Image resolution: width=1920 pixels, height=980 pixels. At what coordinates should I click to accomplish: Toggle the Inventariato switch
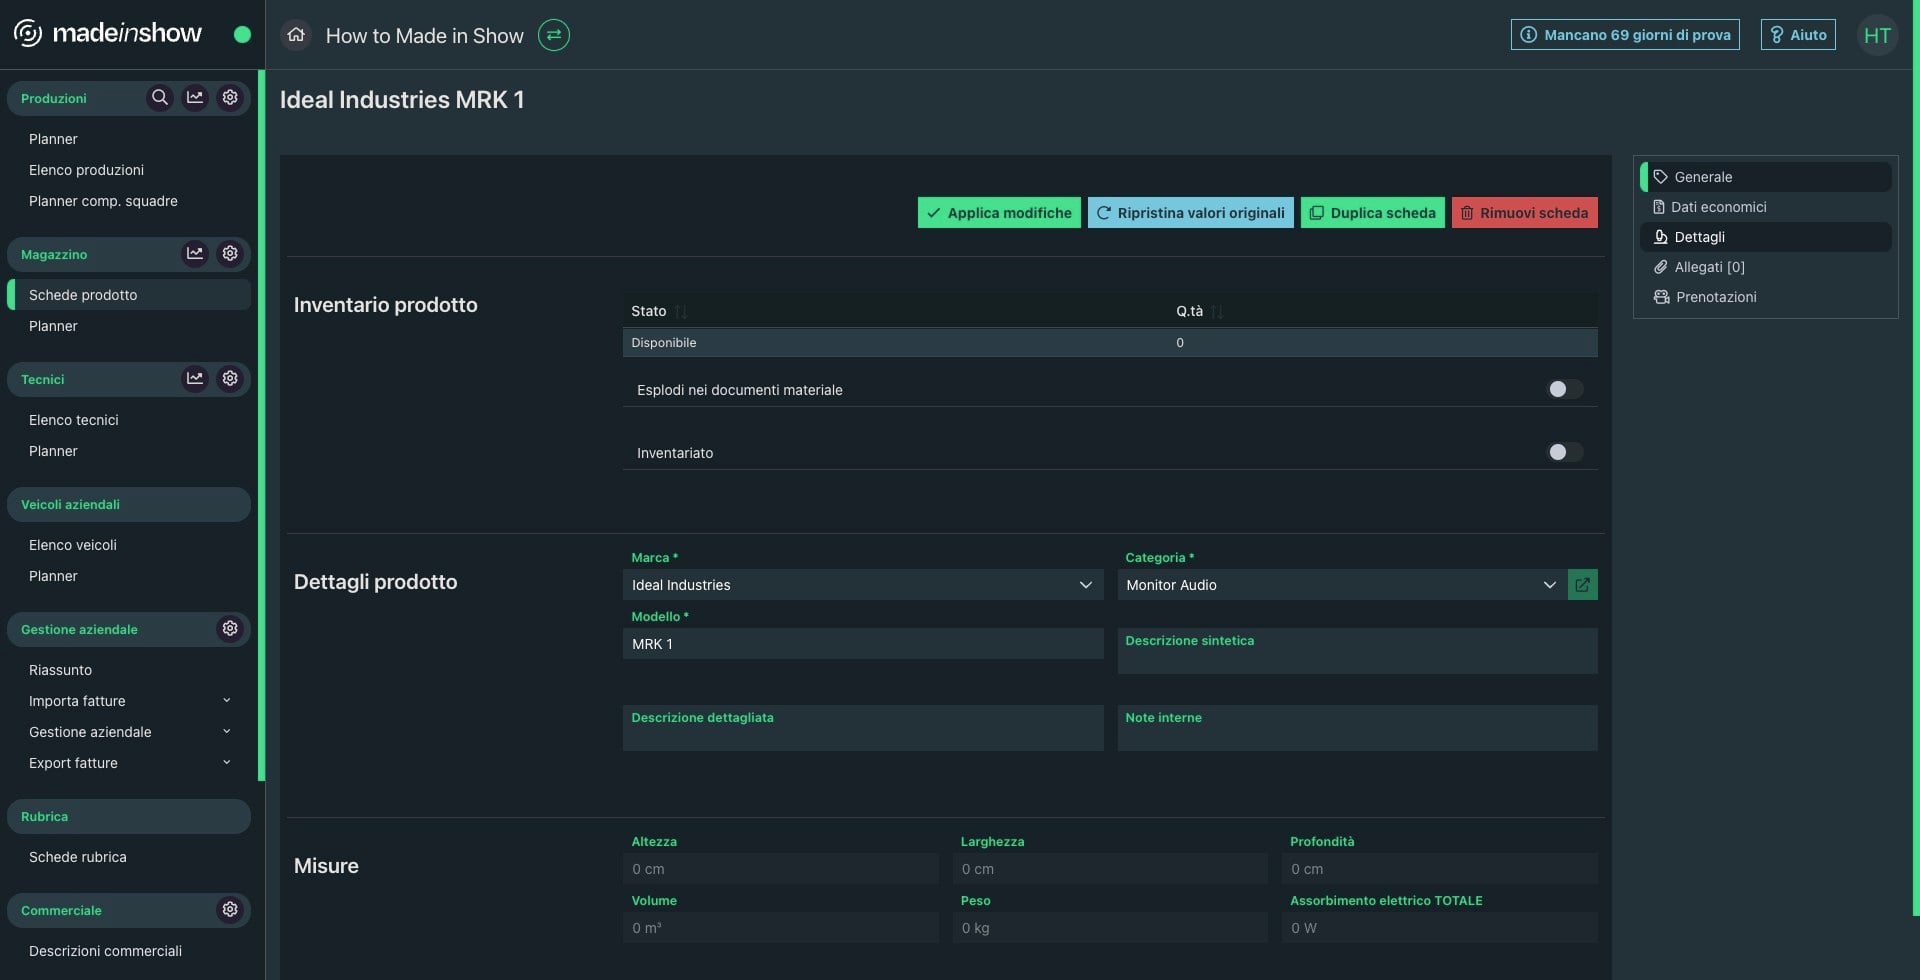(x=1564, y=452)
